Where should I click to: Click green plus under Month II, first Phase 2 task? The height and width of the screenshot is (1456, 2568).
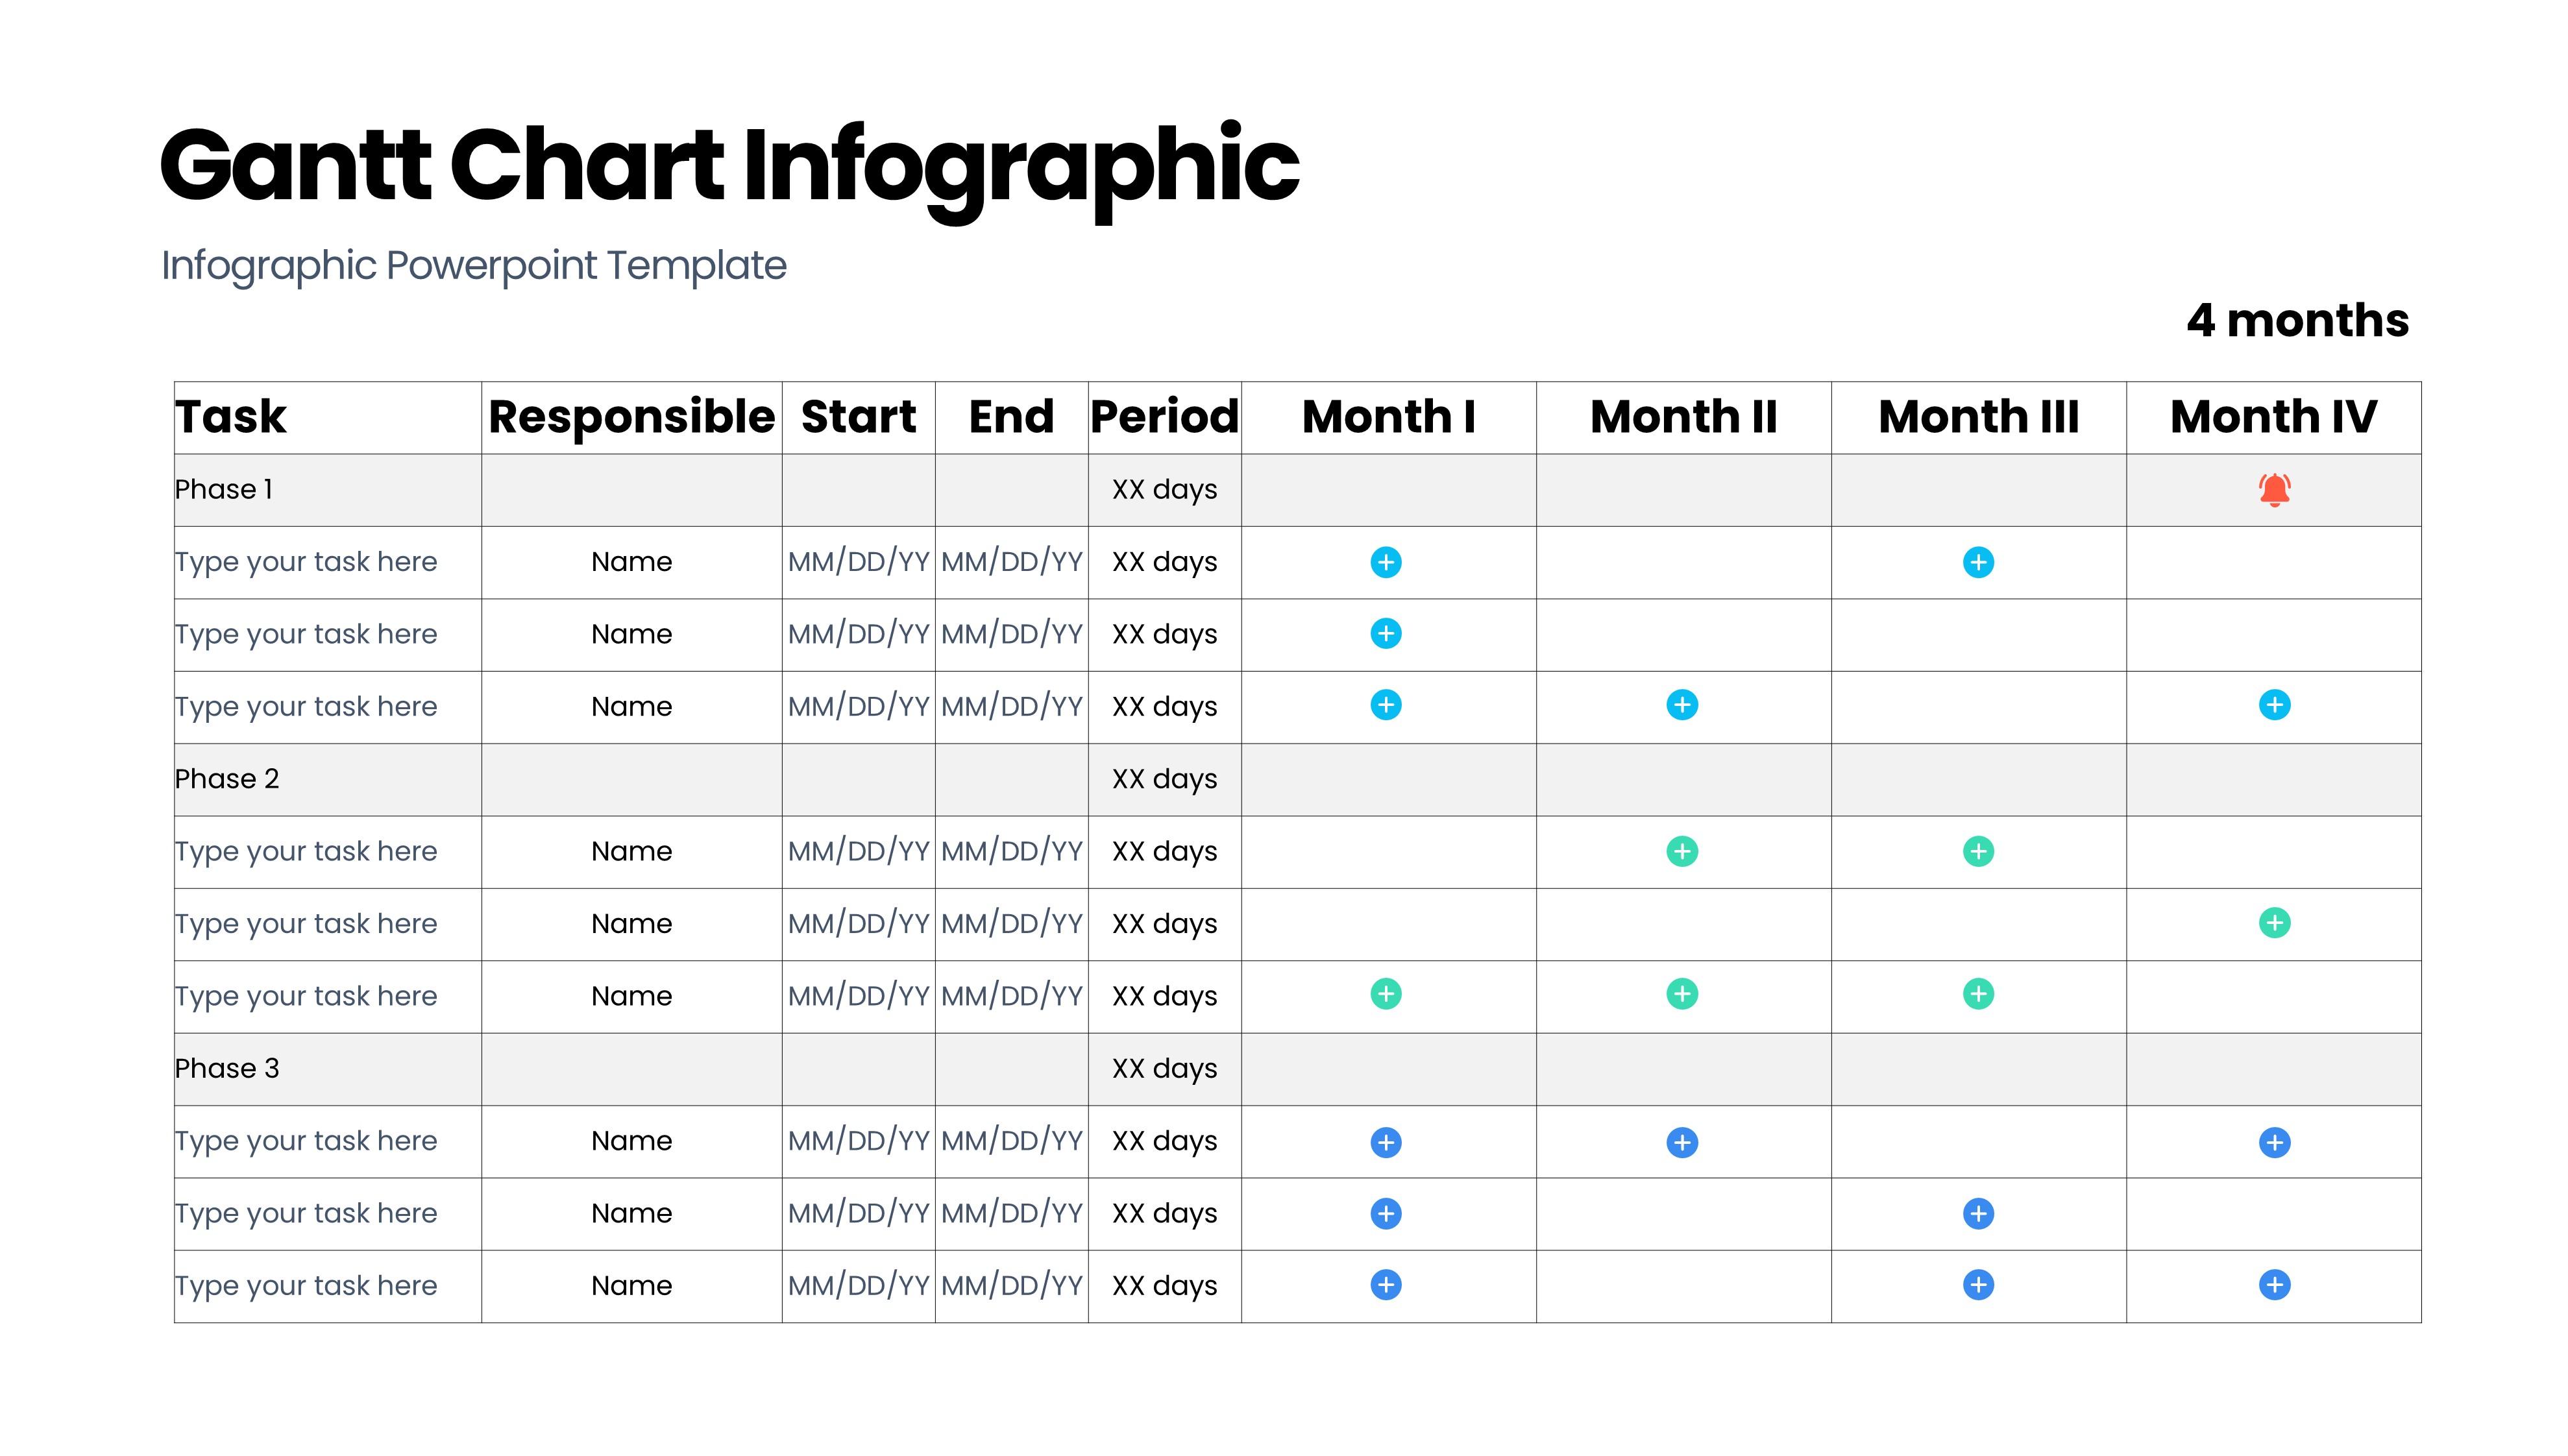tap(1682, 851)
